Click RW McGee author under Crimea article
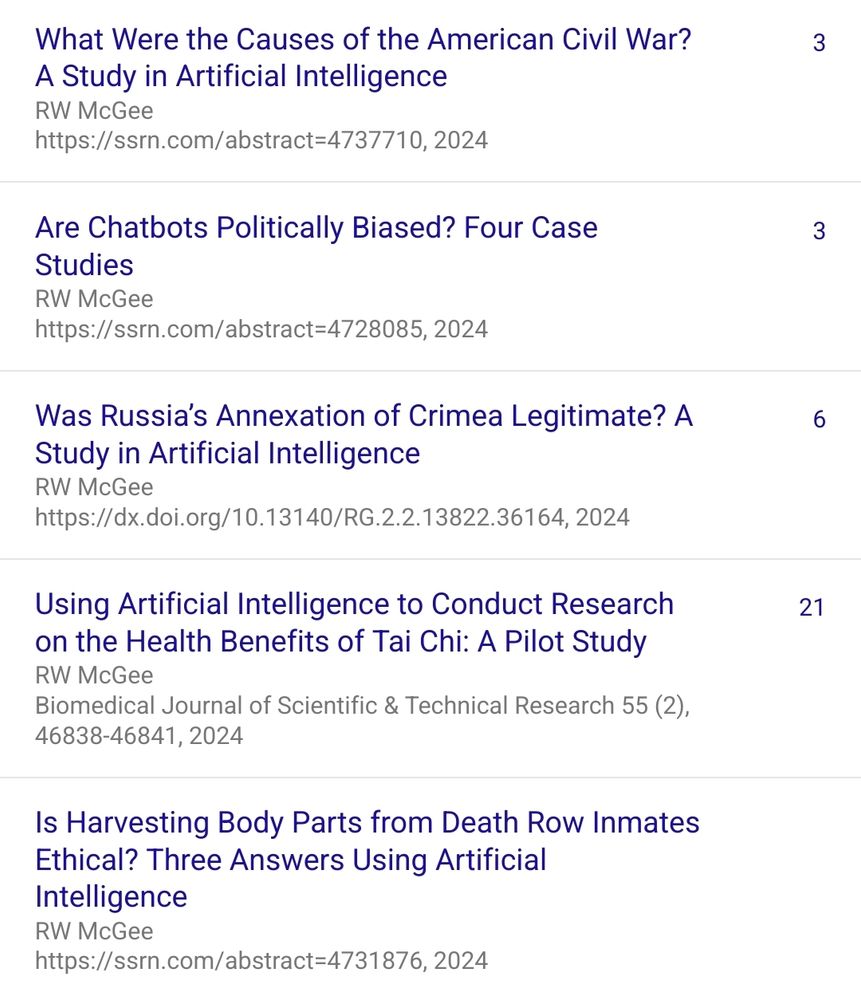 pos(94,487)
